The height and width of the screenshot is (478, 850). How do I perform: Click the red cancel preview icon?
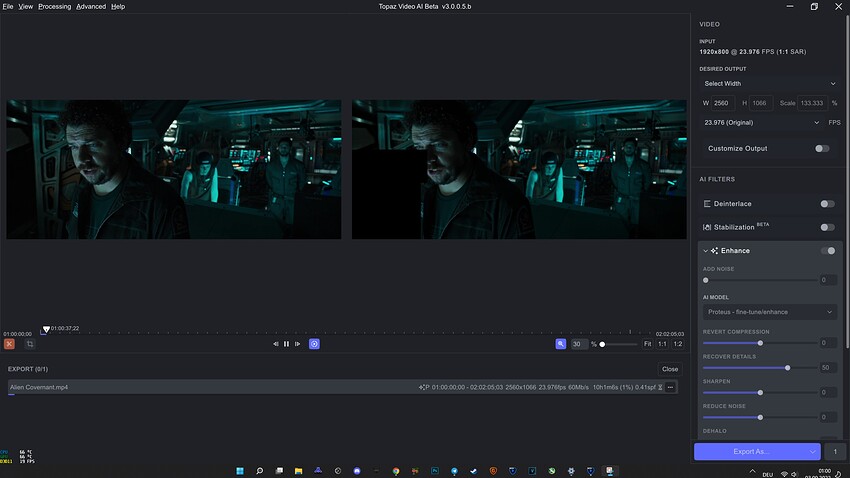9,344
